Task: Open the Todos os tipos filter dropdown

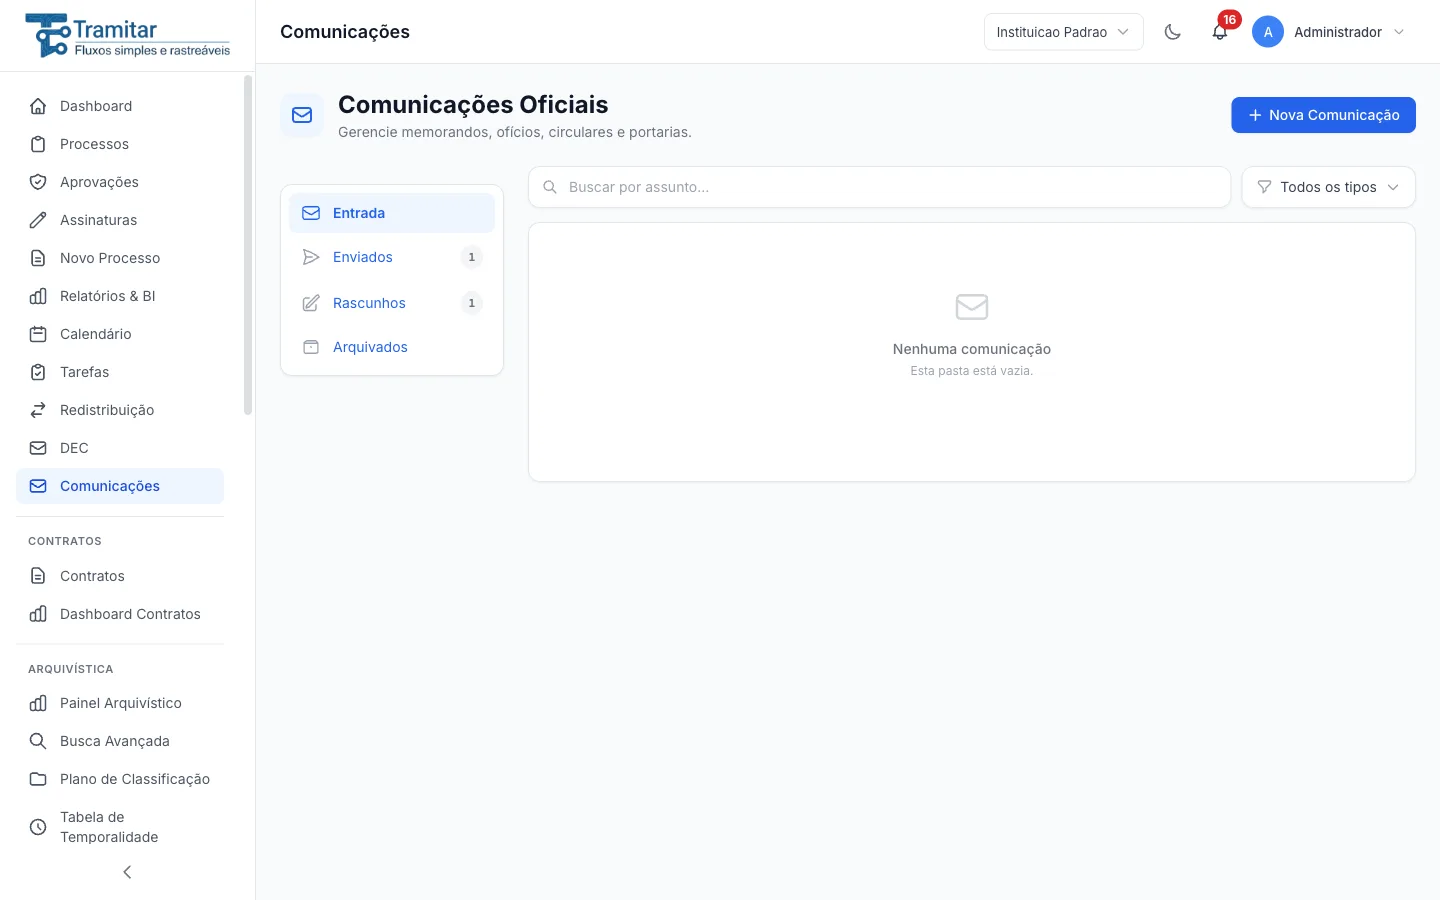Action: click(1328, 187)
